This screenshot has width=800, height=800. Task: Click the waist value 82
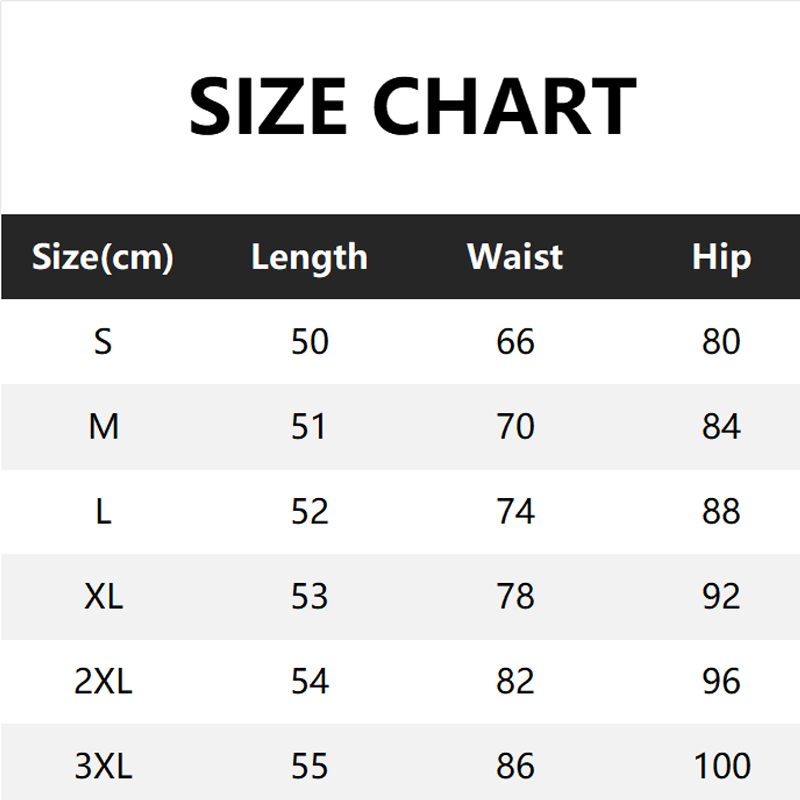click(515, 682)
